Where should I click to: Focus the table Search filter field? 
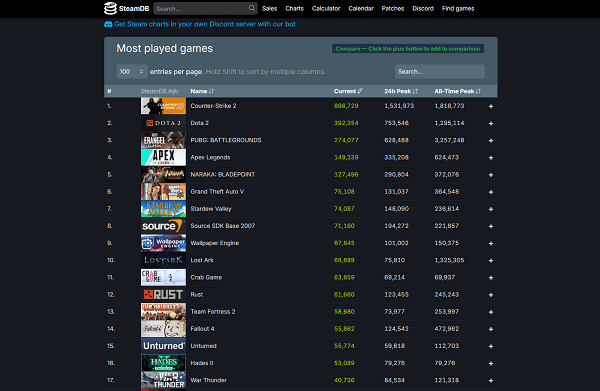[x=440, y=72]
